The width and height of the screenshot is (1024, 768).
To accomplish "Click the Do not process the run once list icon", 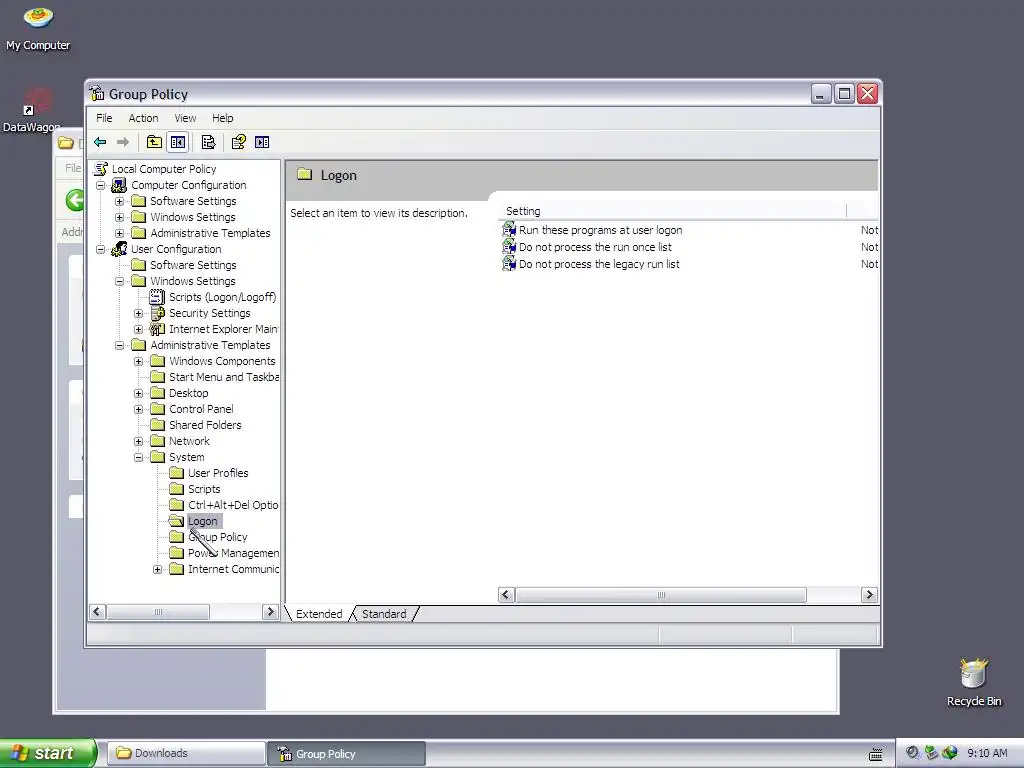I will pos(509,247).
